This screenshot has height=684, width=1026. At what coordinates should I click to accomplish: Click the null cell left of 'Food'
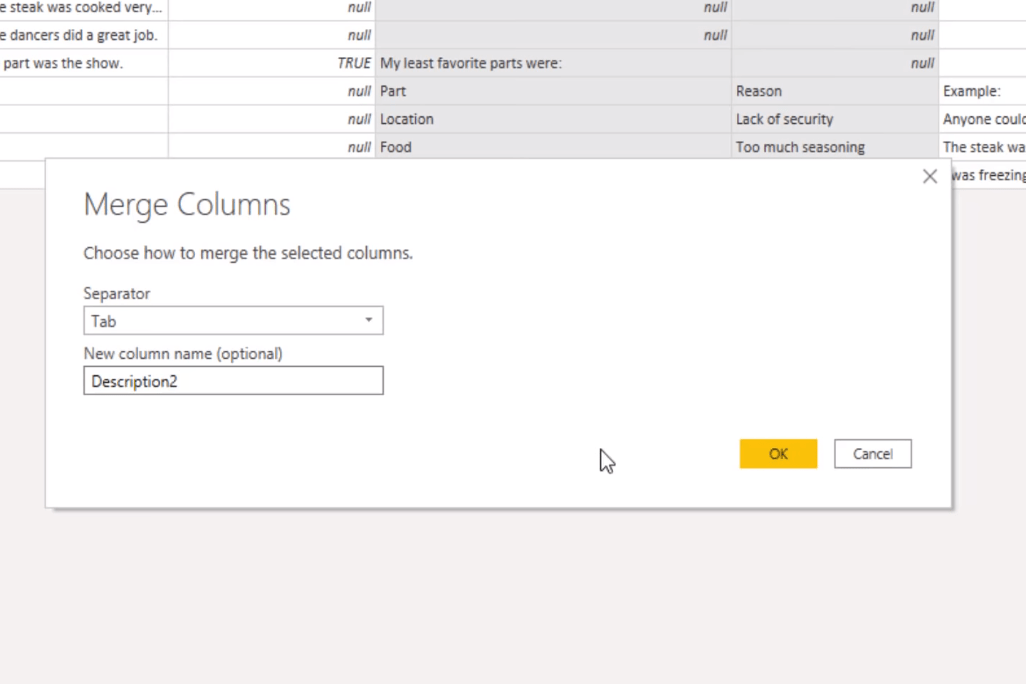(x=272, y=147)
